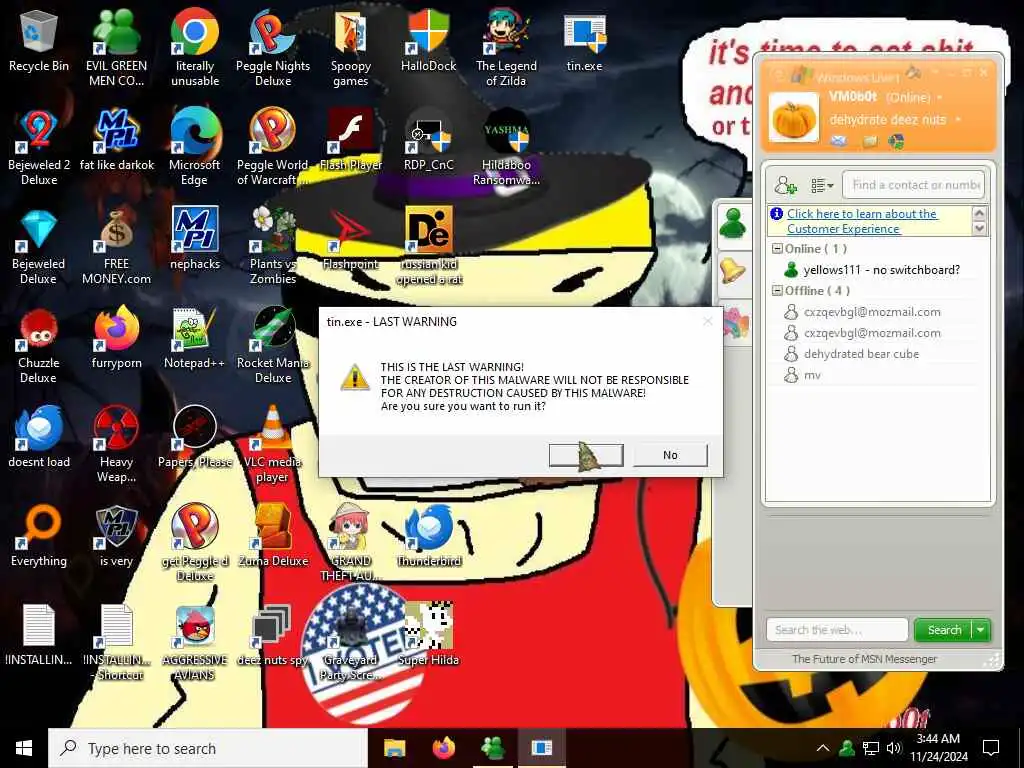Open the is very shortcut
This screenshot has width=1024, height=768.
tap(116, 537)
